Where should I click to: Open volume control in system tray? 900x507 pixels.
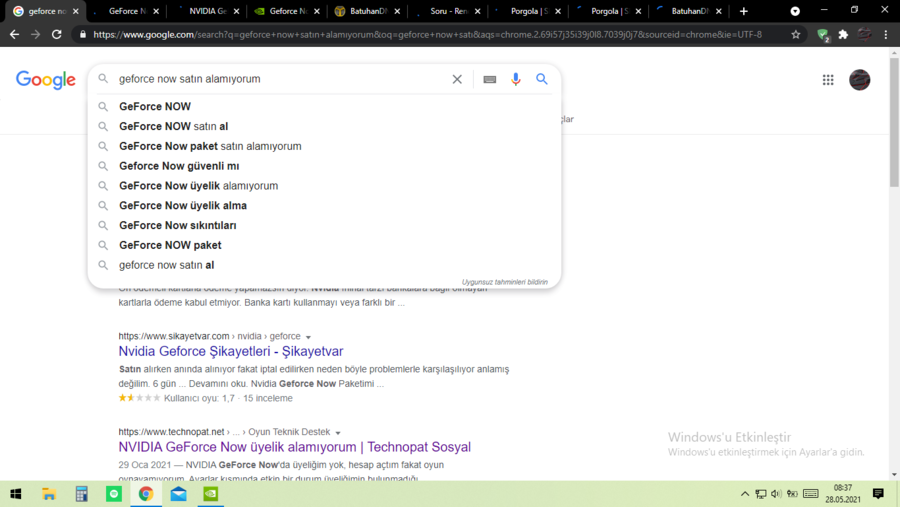tap(776, 494)
